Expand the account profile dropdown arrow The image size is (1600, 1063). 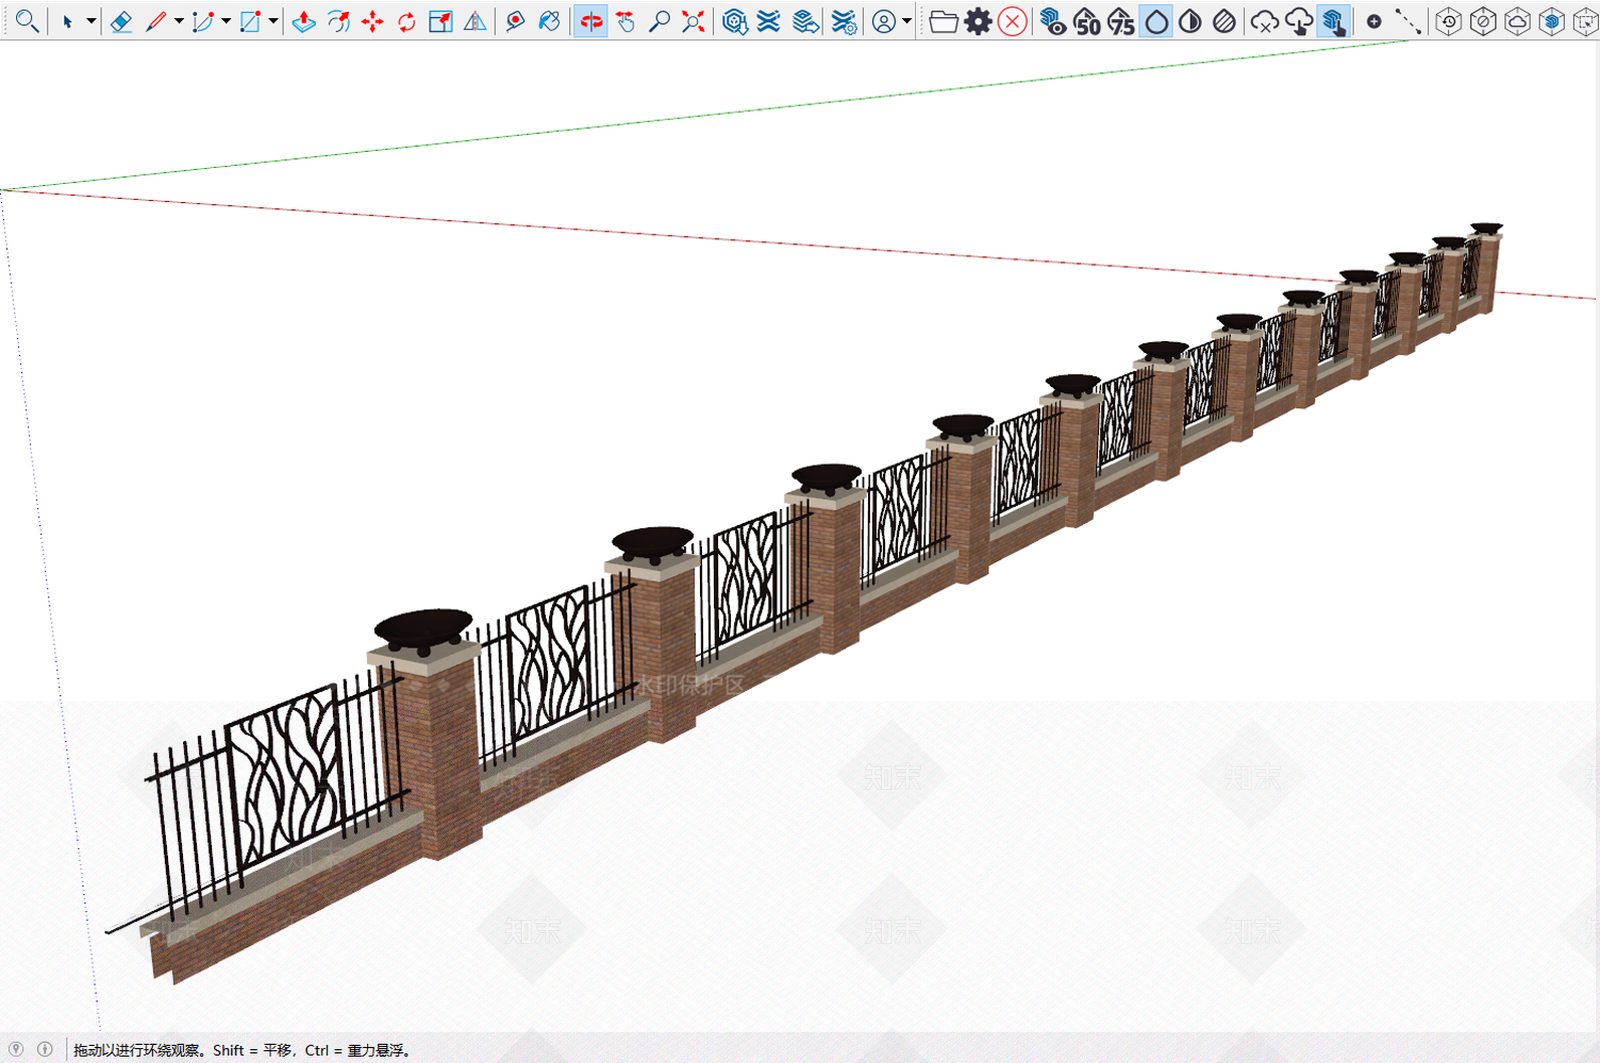pos(907,21)
